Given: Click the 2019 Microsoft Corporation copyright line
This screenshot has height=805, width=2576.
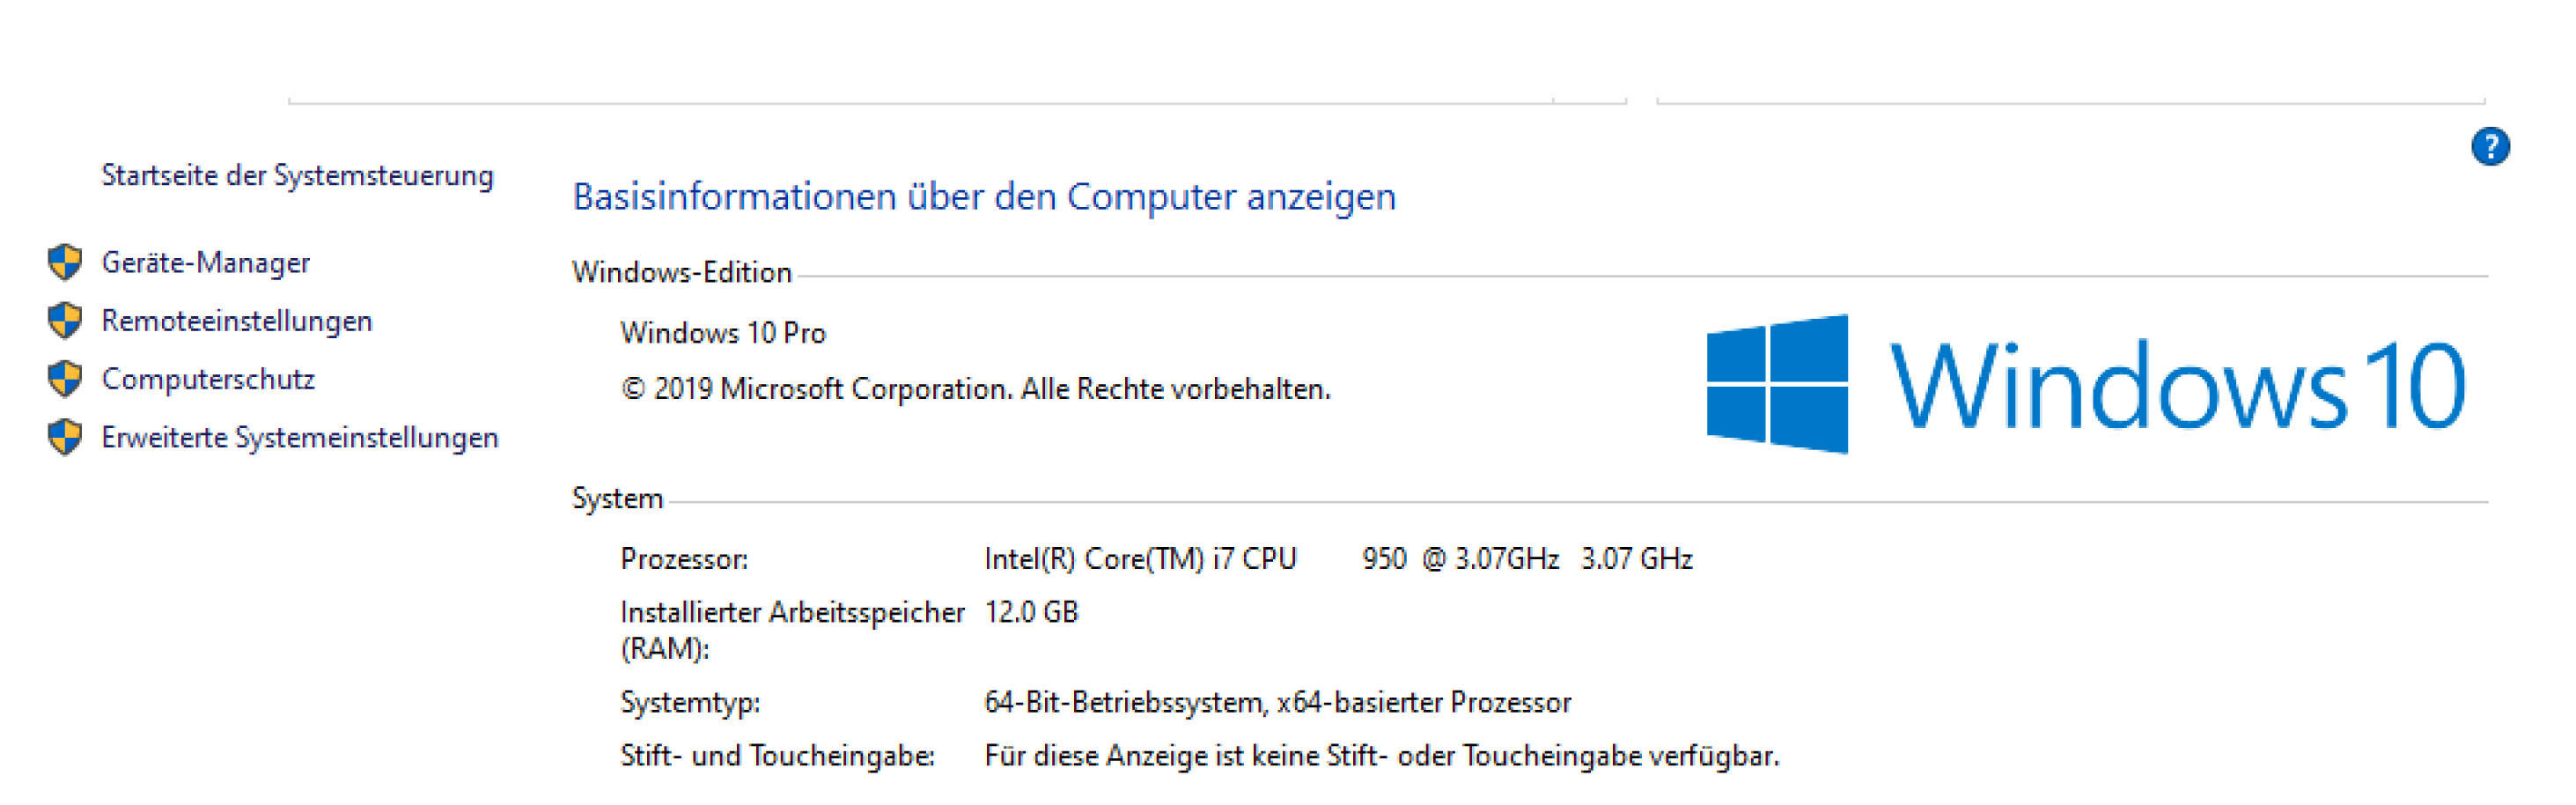Looking at the screenshot, I should [x=975, y=389].
